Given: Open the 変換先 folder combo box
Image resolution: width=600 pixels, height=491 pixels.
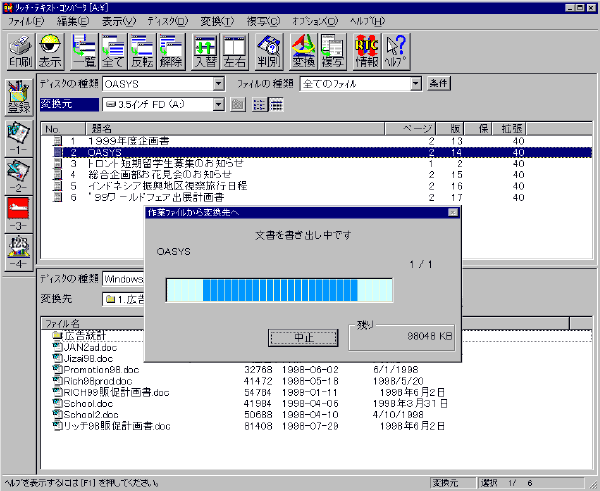Looking at the screenshot, I should (x=123, y=299).
